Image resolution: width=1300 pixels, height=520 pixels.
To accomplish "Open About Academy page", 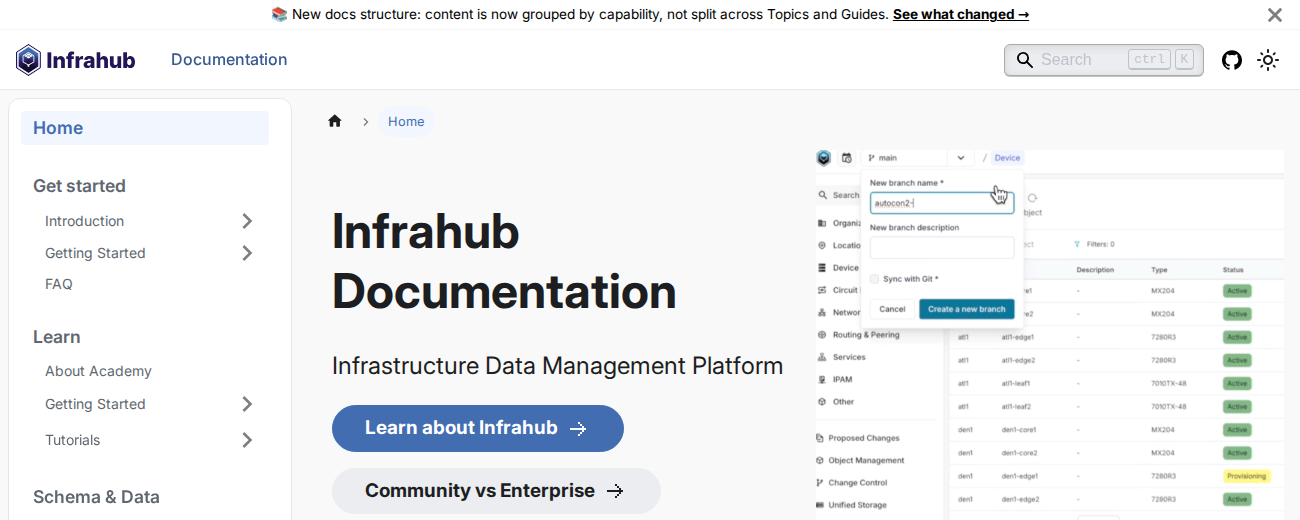I will (x=98, y=371).
